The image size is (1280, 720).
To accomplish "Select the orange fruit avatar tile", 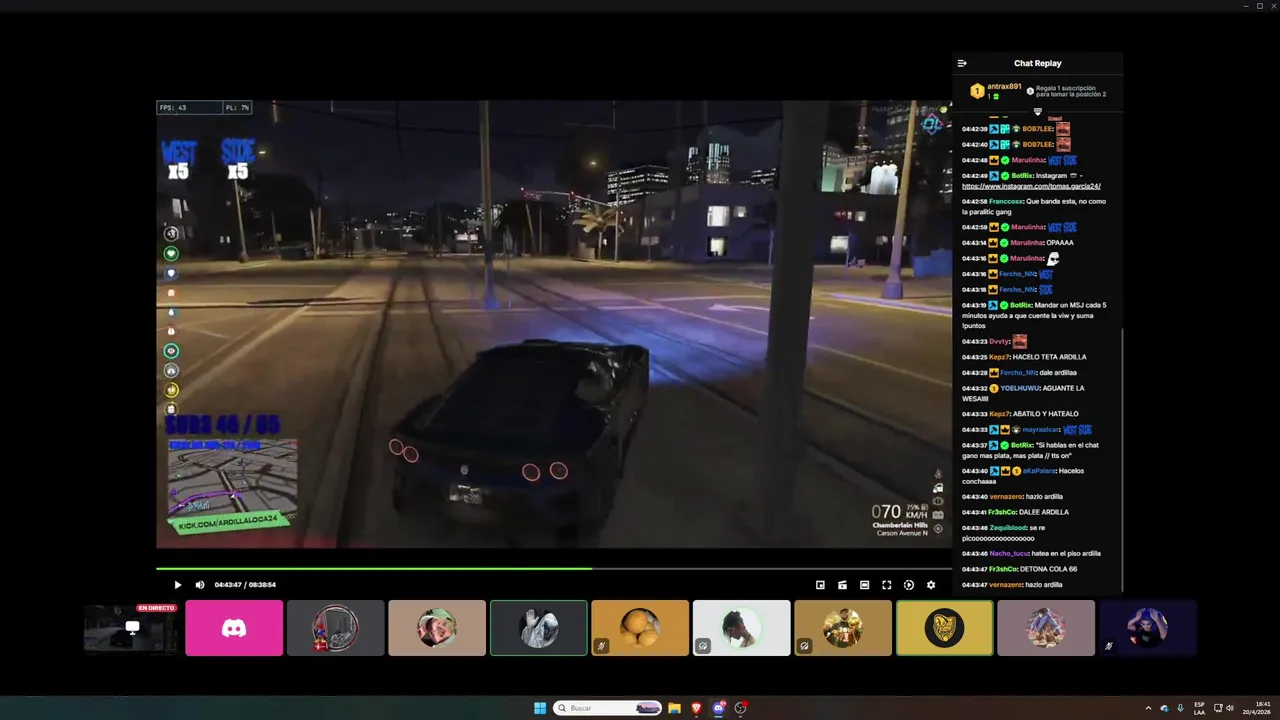I will (x=640, y=628).
